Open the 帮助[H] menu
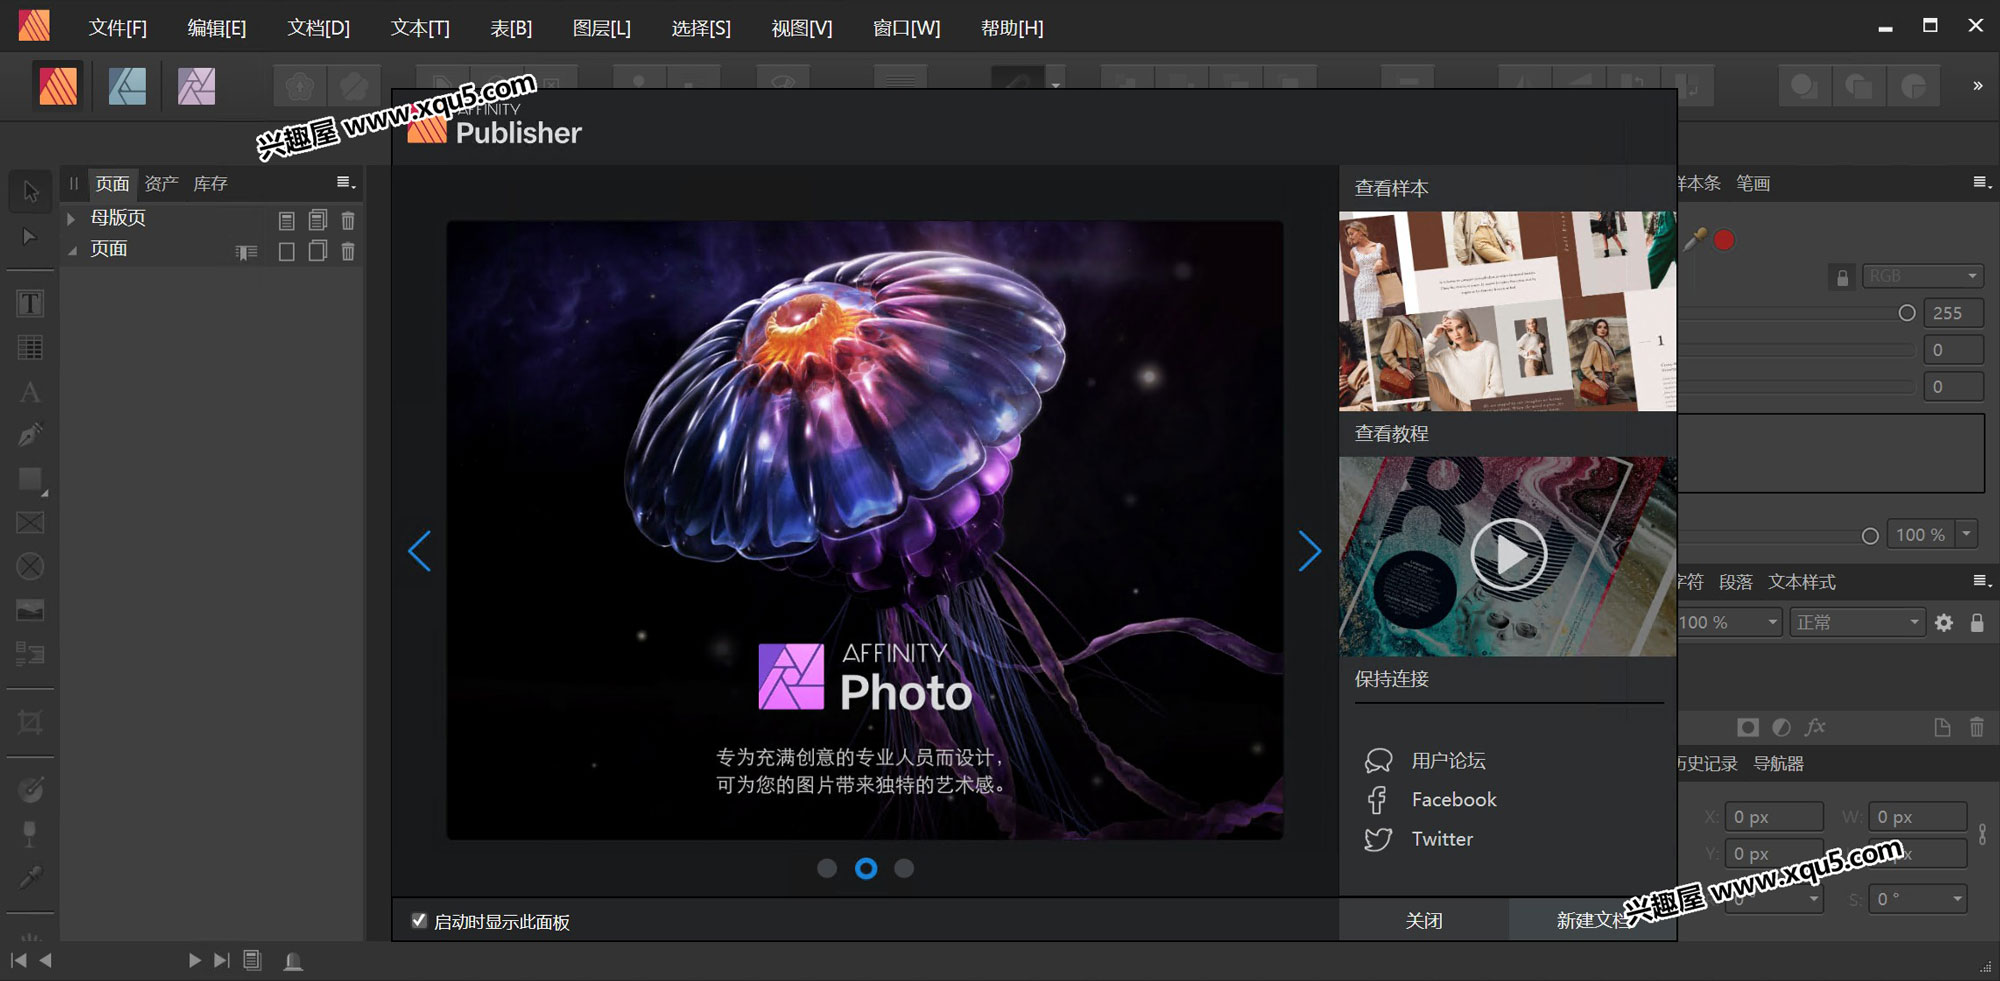2000x981 pixels. coord(1012,28)
